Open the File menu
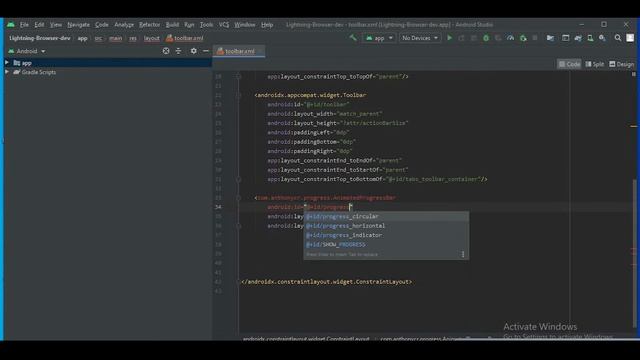Image resolution: width=640 pixels, height=360 pixels. point(24,24)
